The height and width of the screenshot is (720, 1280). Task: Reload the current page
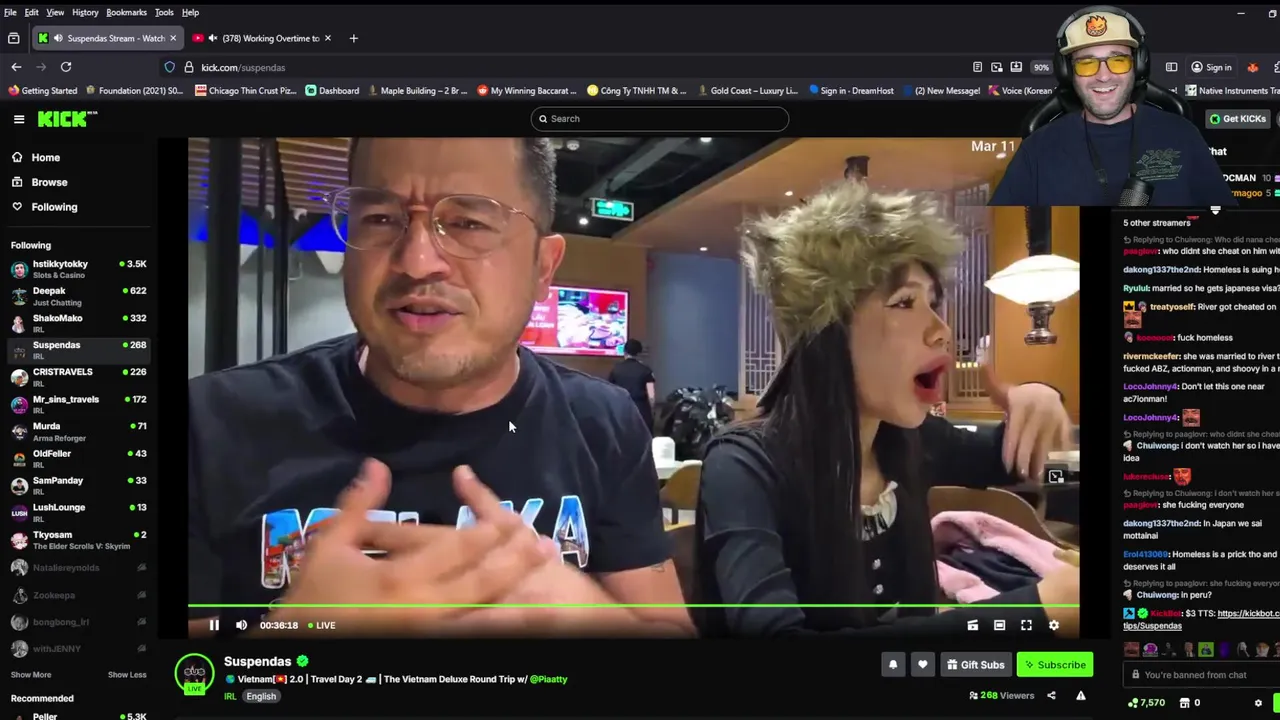point(66,67)
